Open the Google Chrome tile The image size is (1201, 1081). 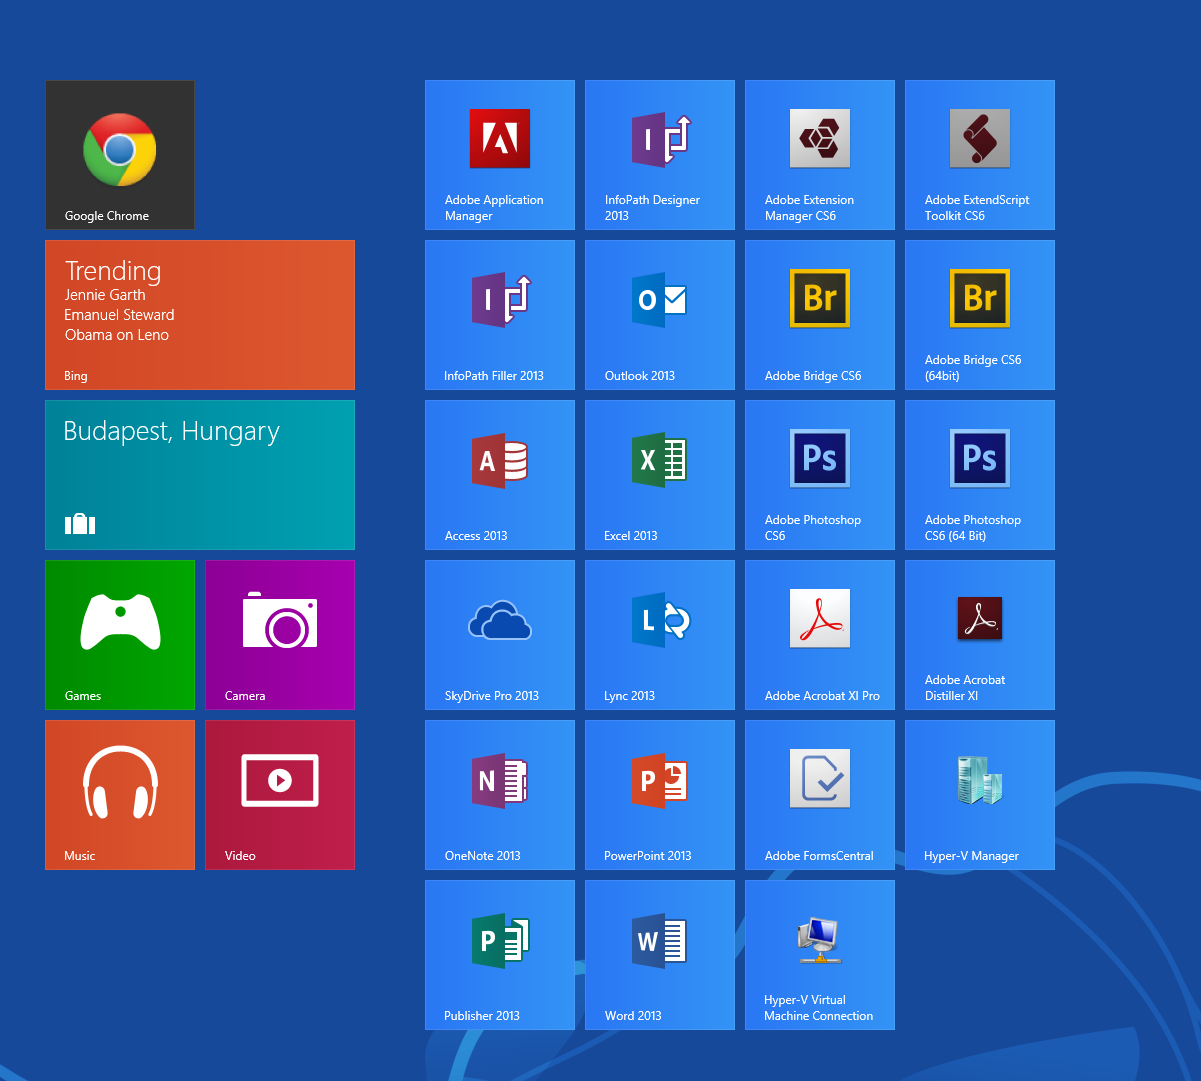[120, 154]
